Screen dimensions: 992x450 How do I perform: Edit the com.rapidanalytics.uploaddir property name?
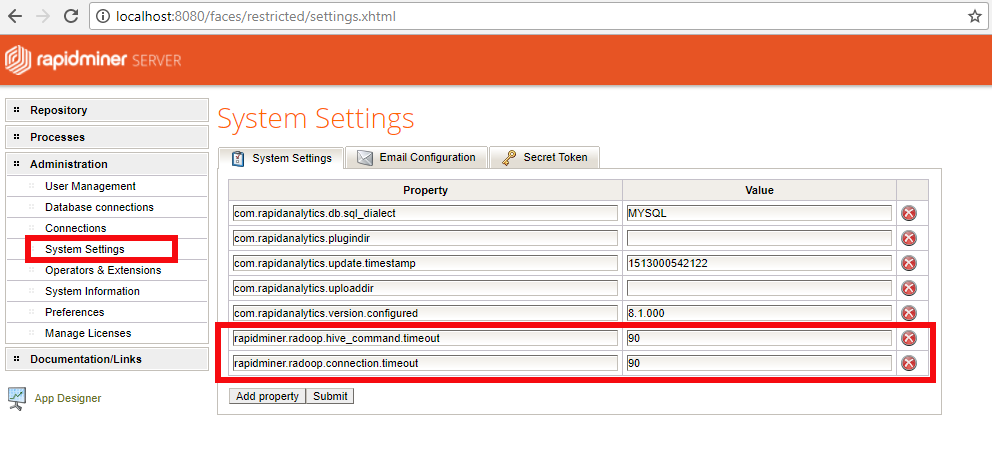coord(425,288)
